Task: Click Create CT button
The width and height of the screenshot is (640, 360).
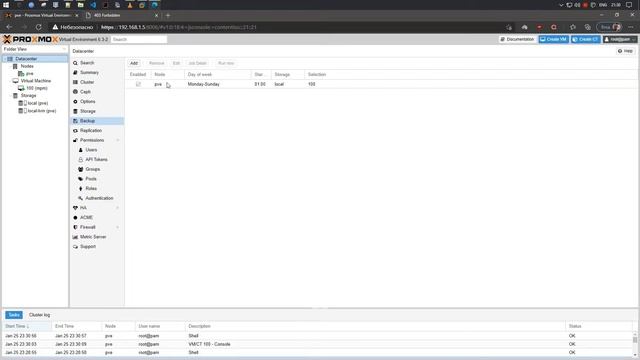Action: tap(585, 39)
